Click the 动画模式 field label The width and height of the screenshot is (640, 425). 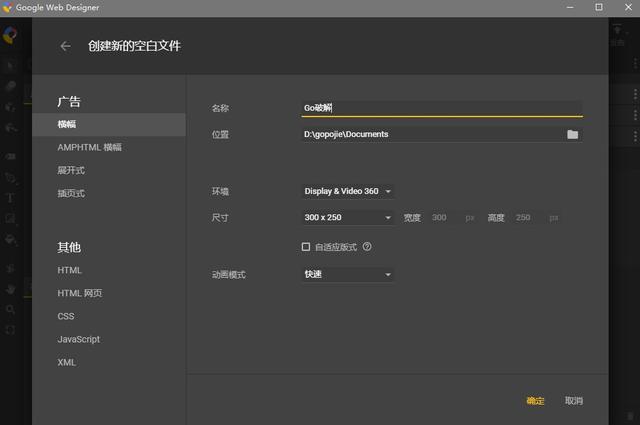point(229,275)
